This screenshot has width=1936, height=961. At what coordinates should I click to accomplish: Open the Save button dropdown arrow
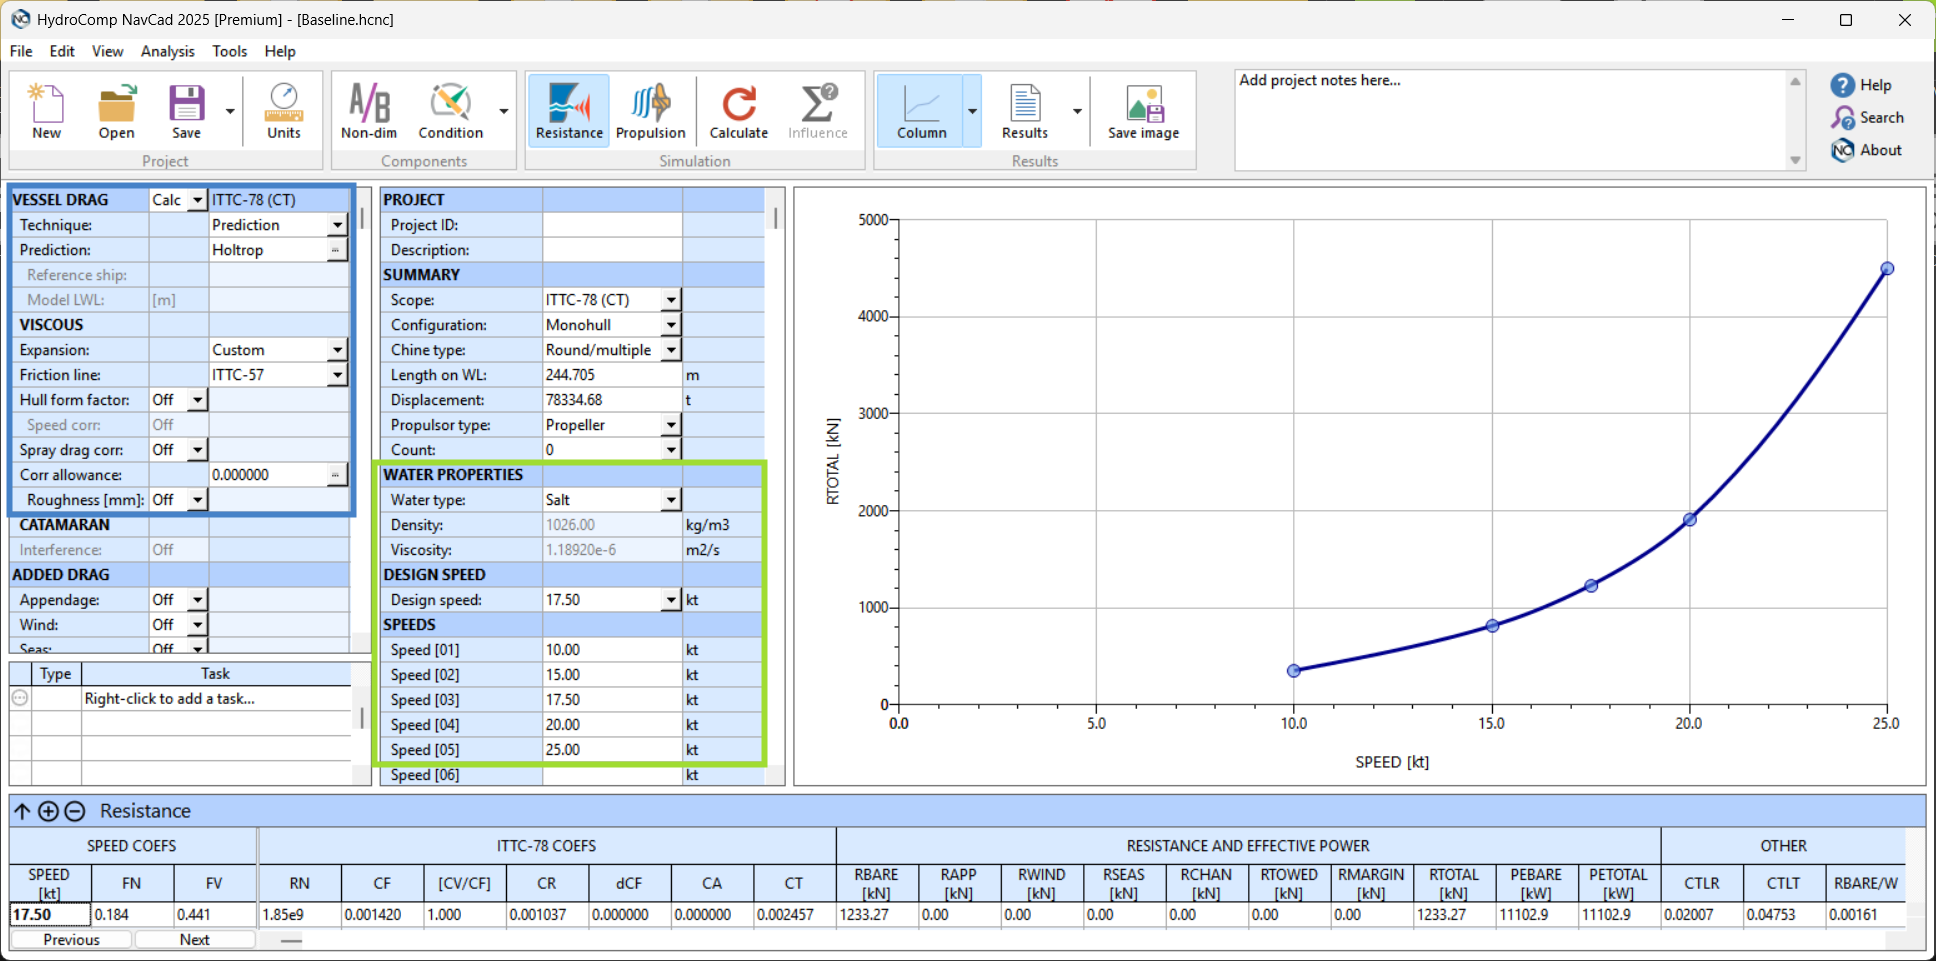(x=230, y=111)
